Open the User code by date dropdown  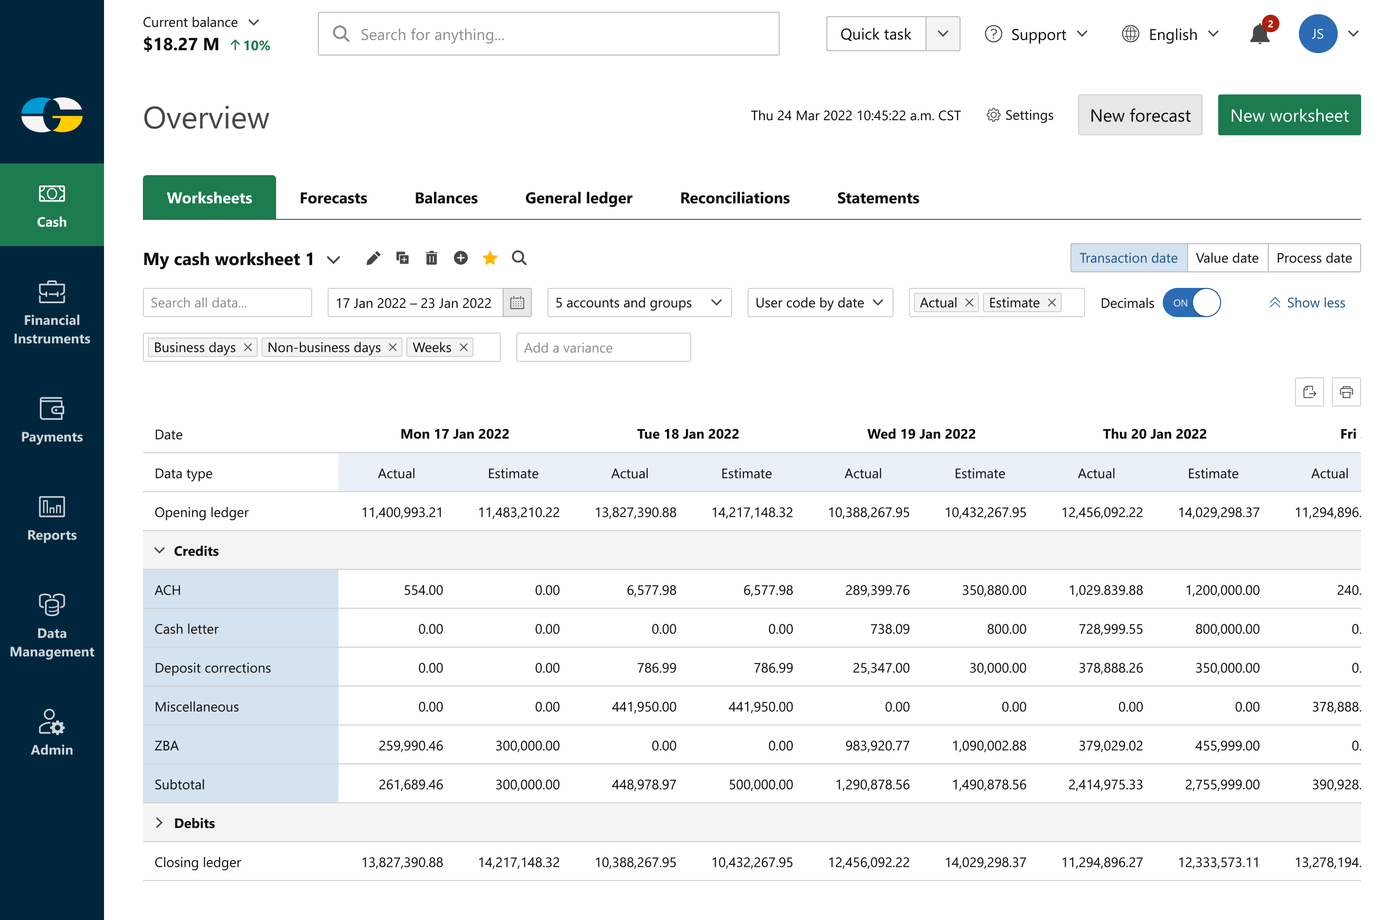[x=819, y=303]
